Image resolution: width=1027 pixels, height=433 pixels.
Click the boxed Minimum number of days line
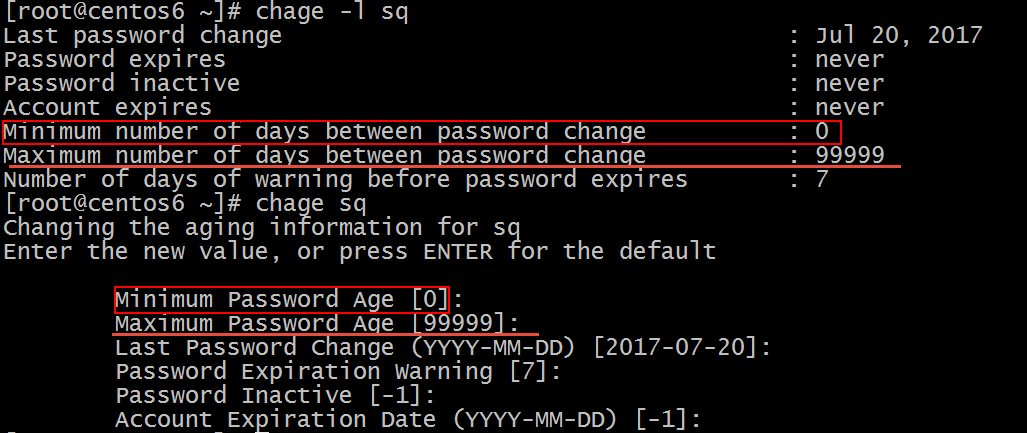pyautogui.click(x=421, y=132)
